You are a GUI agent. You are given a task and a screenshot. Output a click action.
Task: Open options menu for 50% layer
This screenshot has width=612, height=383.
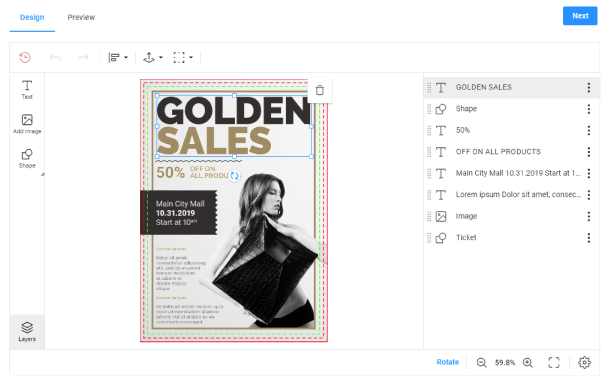pyautogui.click(x=589, y=130)
